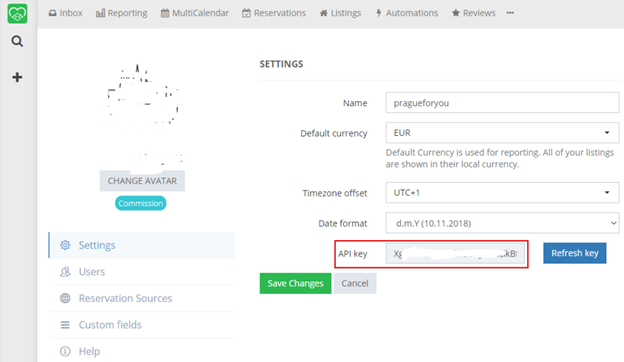
Task: Click the Reservation Sources globe icon
Action: (x=65, y=298)
